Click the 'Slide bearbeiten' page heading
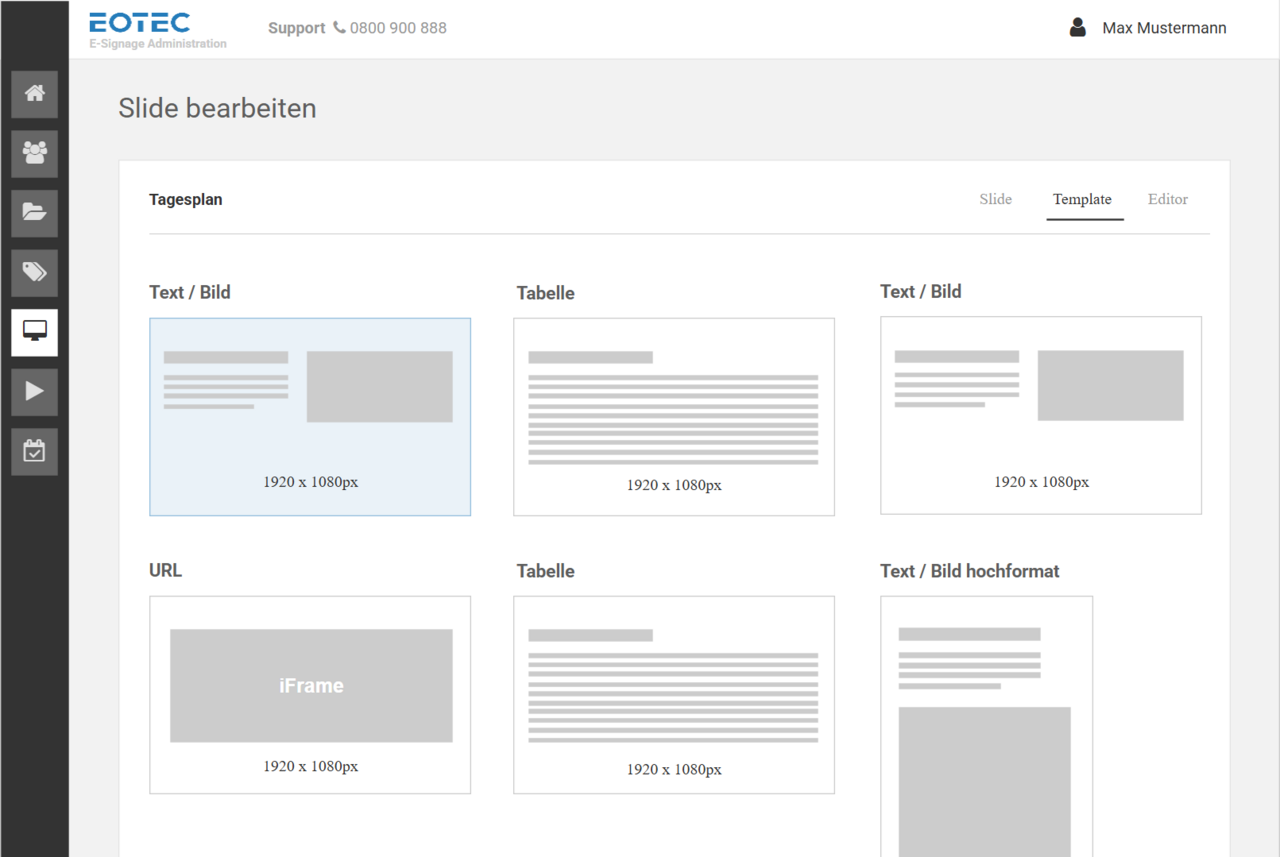1280x857 pixels. (x=217, y=108)
